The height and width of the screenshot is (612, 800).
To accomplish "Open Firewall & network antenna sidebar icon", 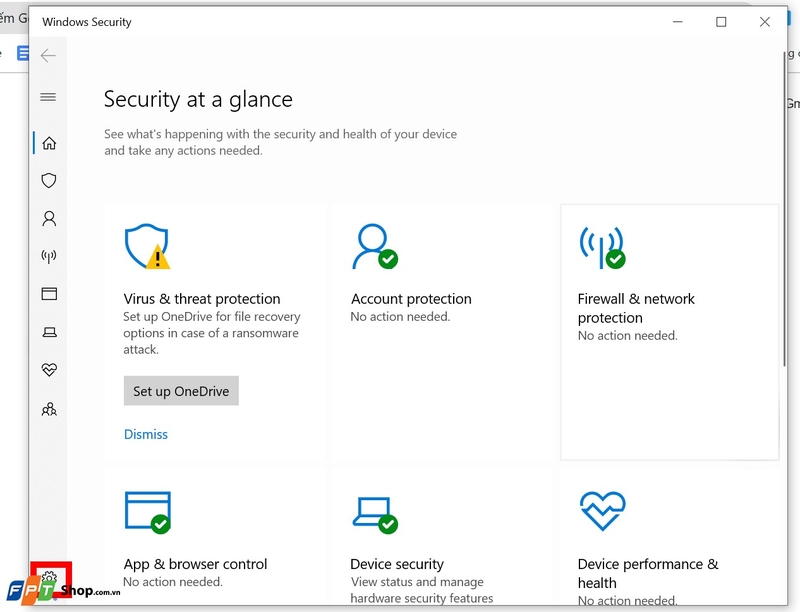I will (x=49, y=256).
